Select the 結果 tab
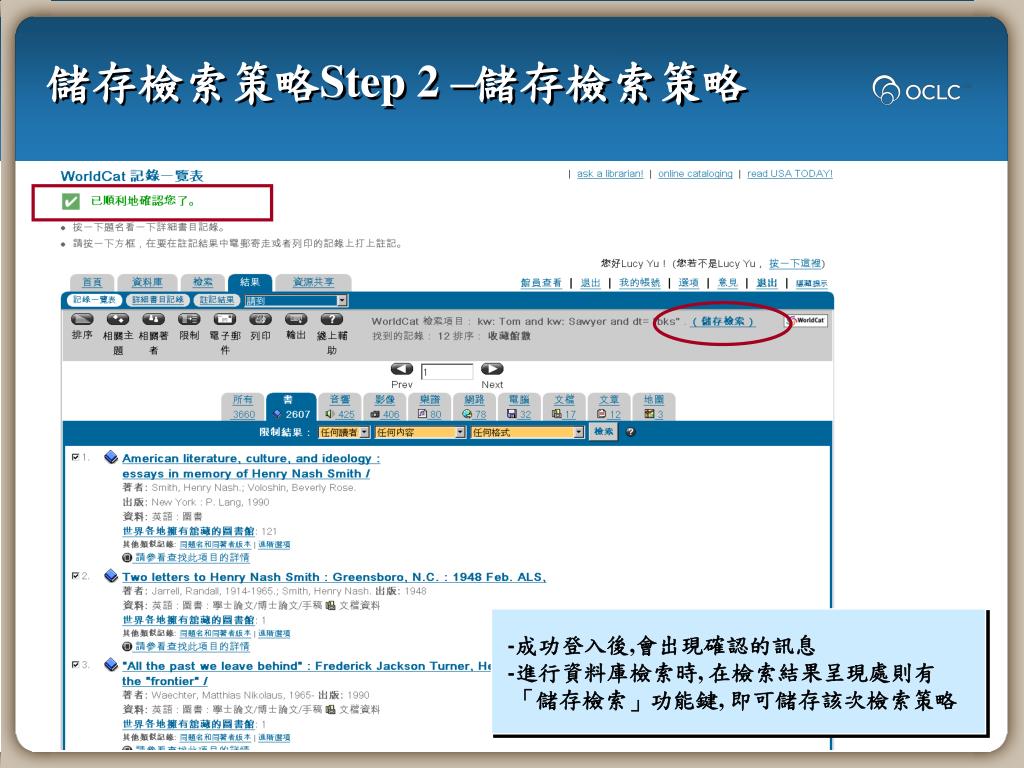The height and width of the screenshot is (768, 1024). pyautogui.click(x=249, y=282)
